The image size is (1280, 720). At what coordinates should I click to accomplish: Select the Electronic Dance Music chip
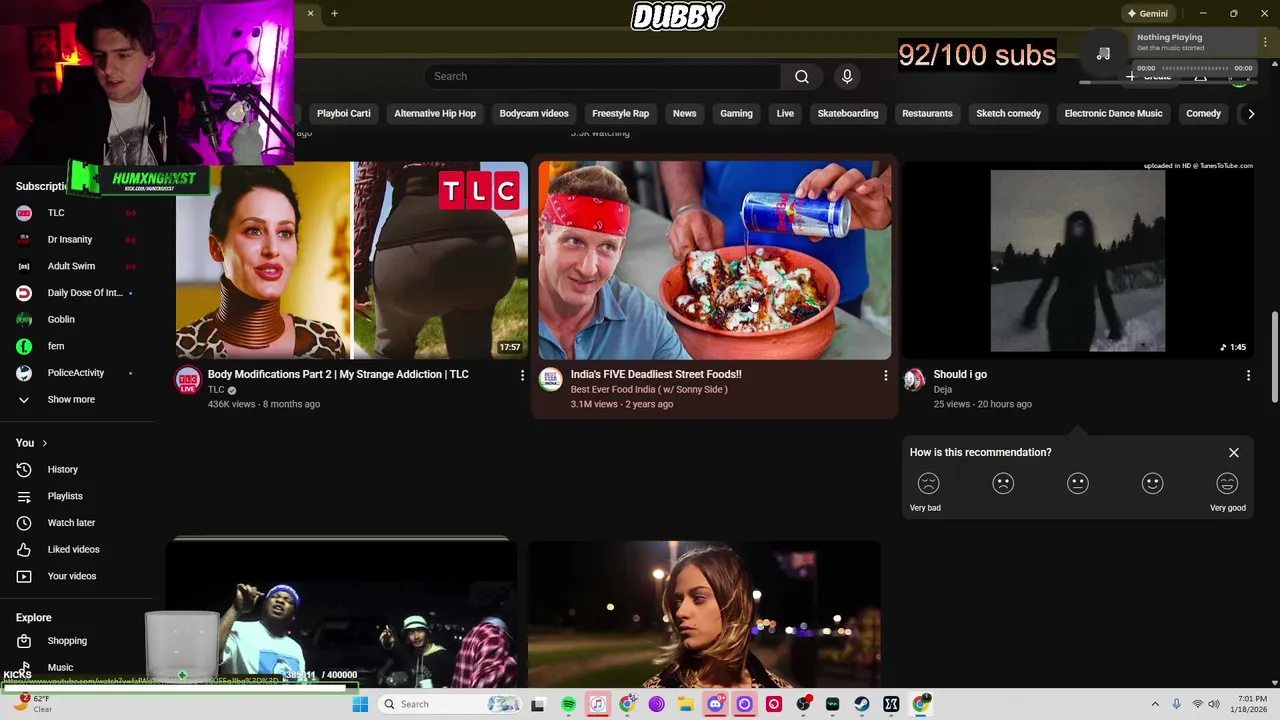click(x=1113, y=113)
